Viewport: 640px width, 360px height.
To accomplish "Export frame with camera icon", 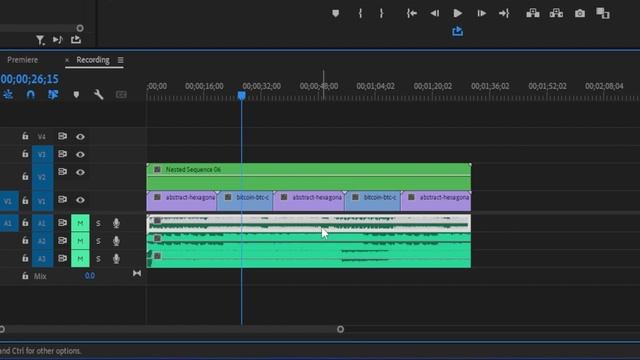I will [580, 13].
